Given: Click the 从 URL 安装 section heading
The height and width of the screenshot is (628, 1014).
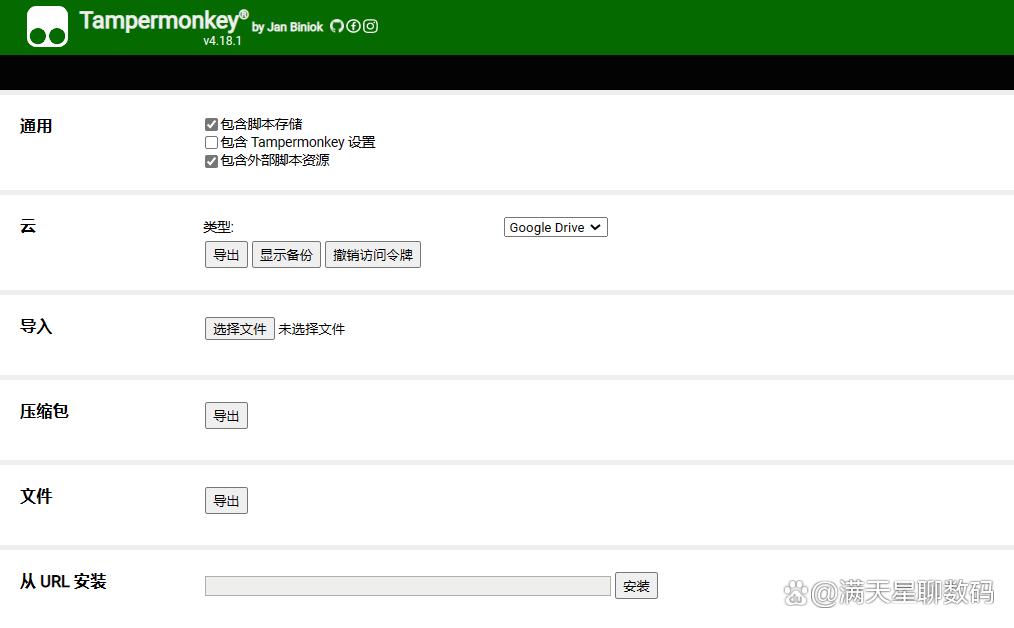Looking at the screenshot, I should (63, 581).
